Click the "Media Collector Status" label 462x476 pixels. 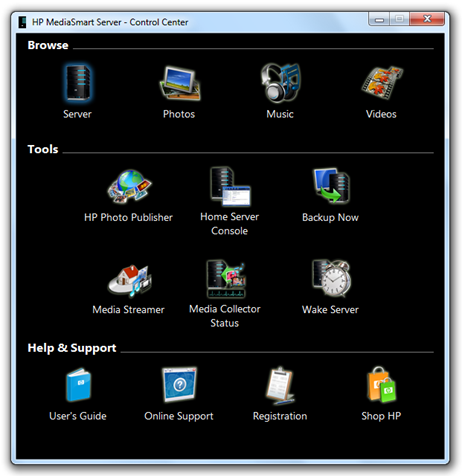225,316
